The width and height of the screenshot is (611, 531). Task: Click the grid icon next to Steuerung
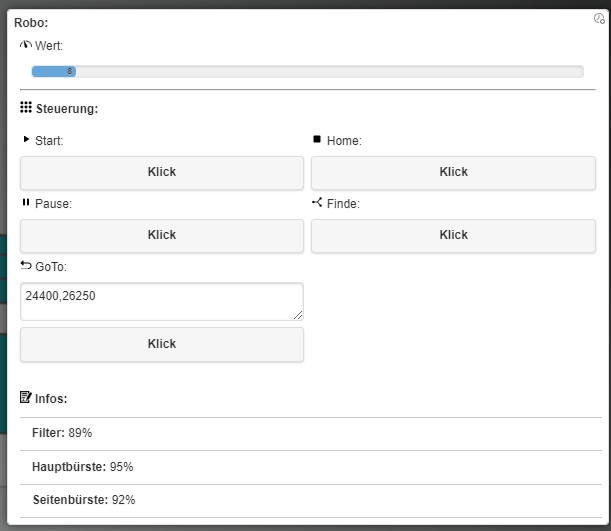pos(26,107)
